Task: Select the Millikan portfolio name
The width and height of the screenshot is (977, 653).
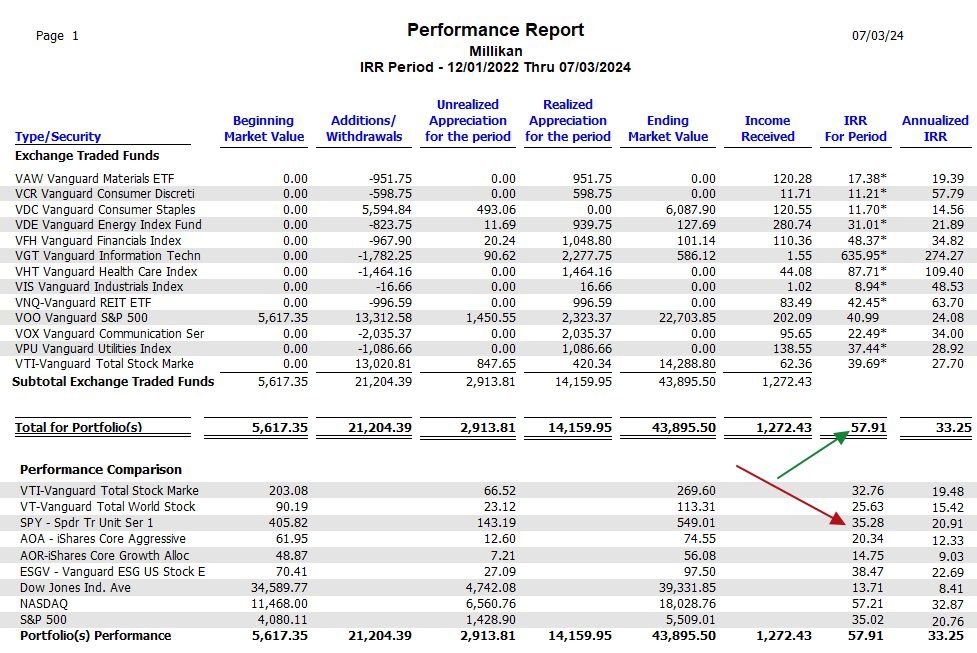Action: point(495,51)
